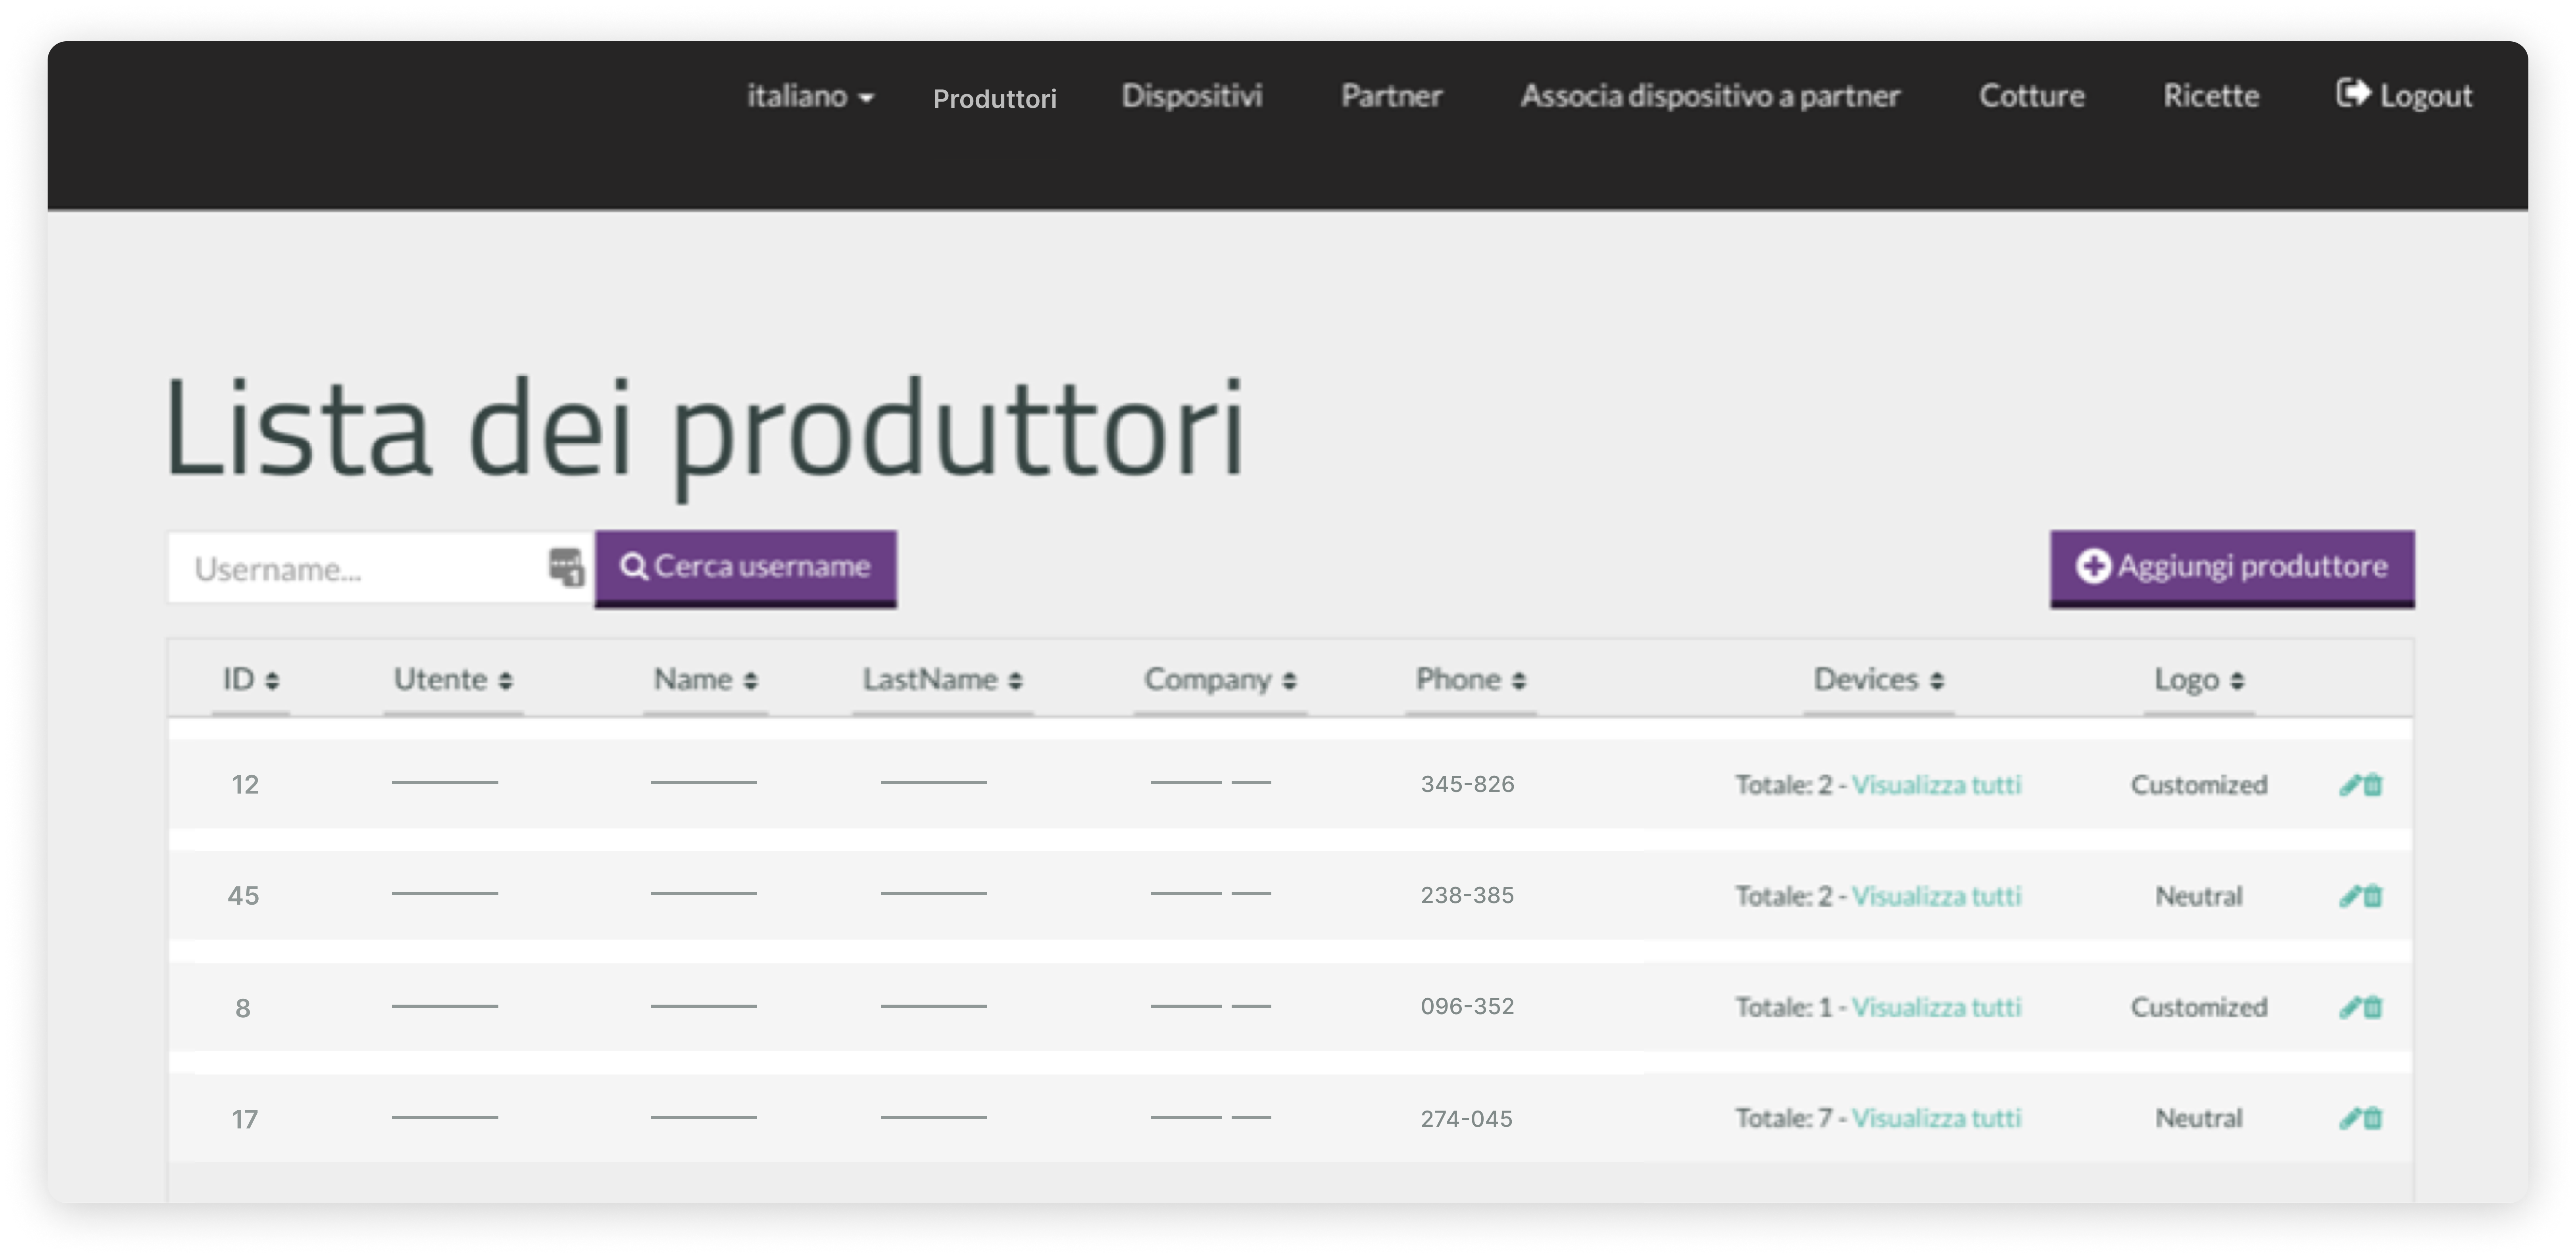
Task: Sort table by LastName column arrows
Action: 1016,681
